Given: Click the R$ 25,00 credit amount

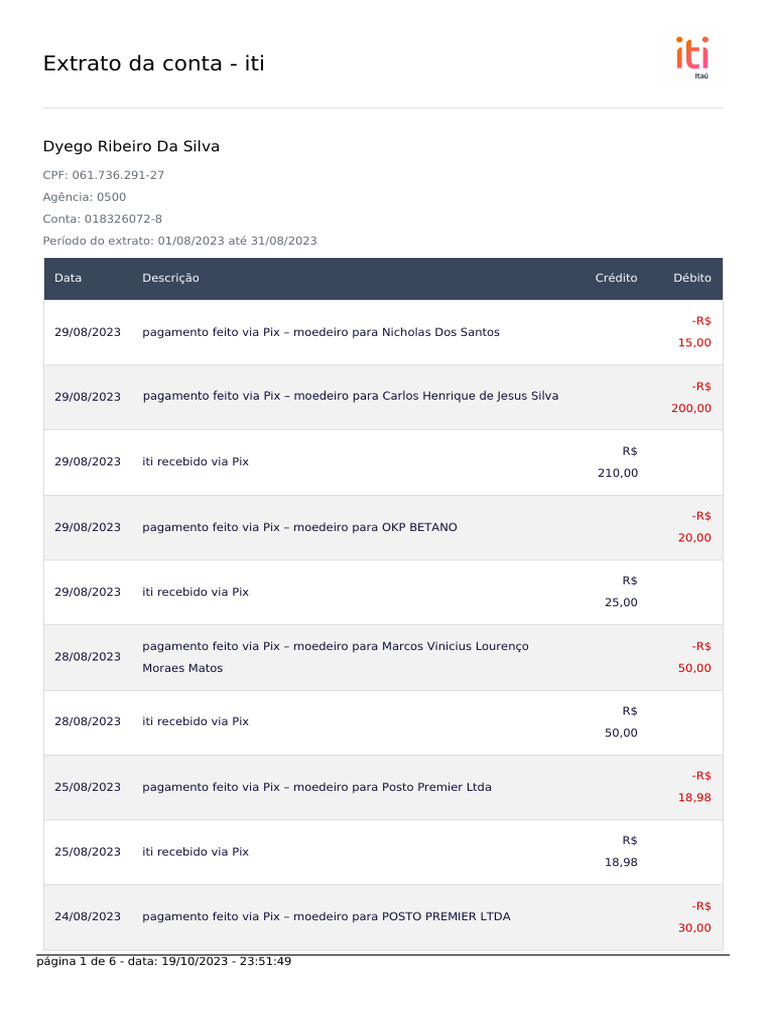Looking at the screenshot, I should click(621, 592).
